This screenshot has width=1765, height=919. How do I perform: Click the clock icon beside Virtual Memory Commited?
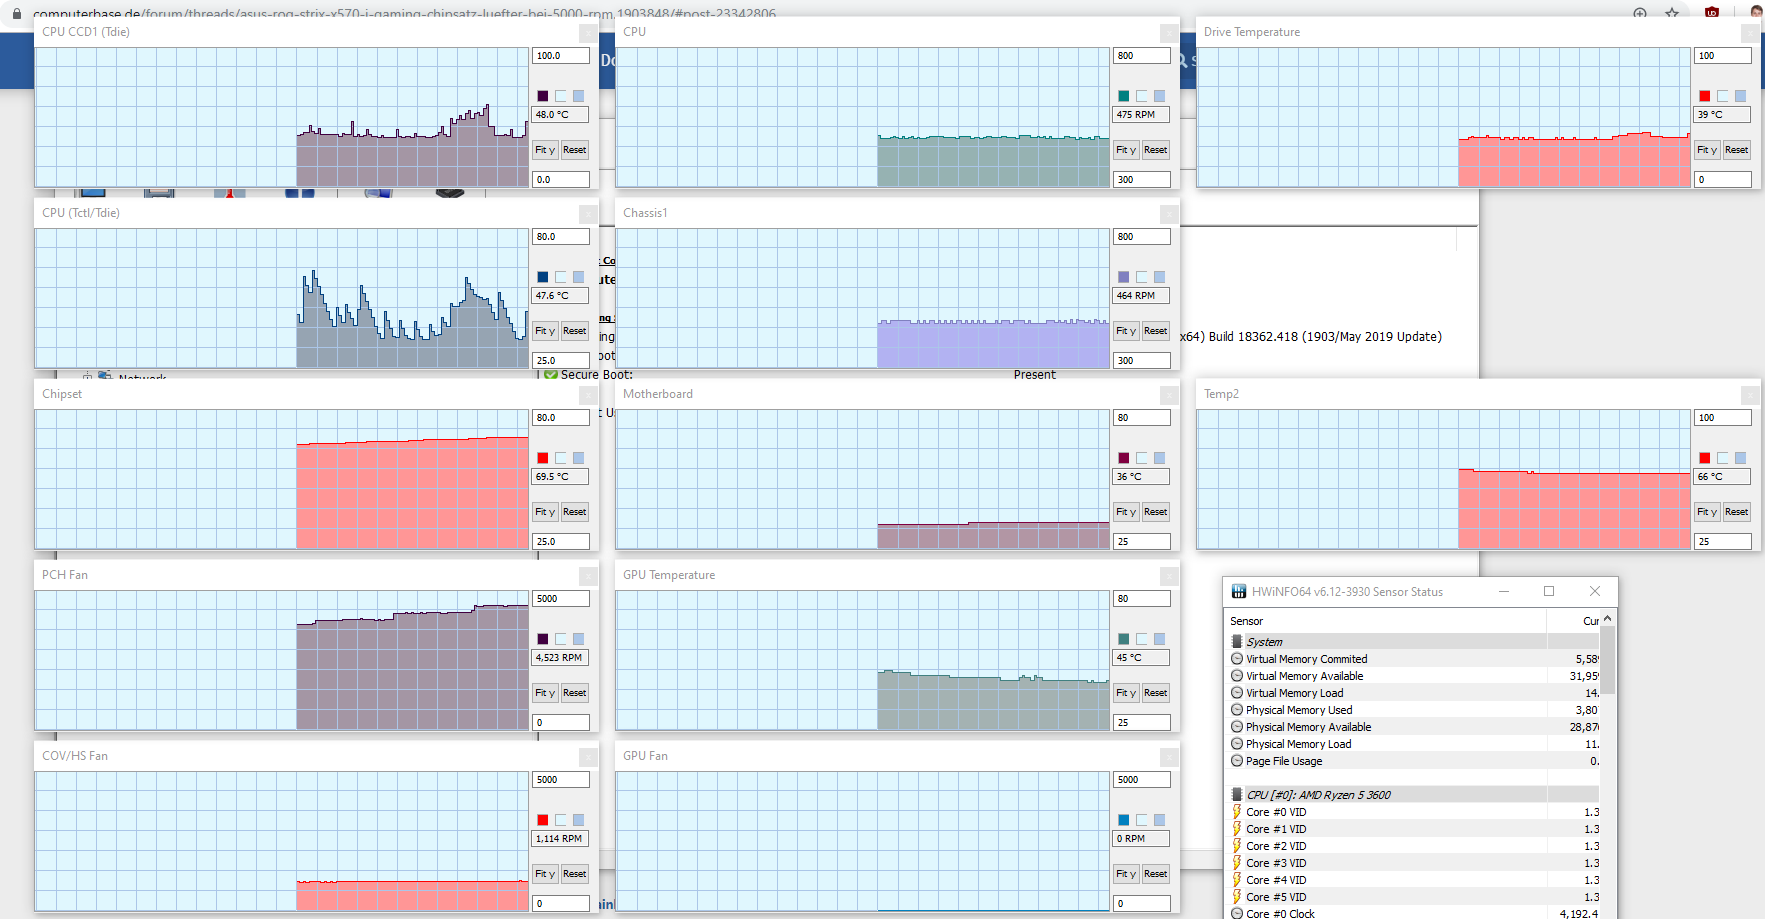tap(1237, 659)
